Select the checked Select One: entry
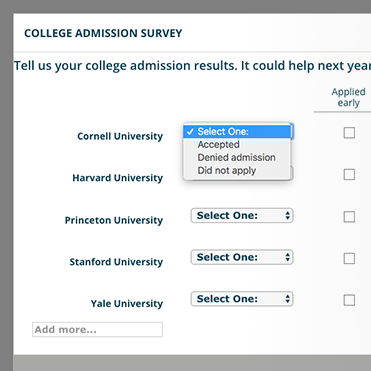The width and height of the screenshot is (371, 371). tap(237, 132)
